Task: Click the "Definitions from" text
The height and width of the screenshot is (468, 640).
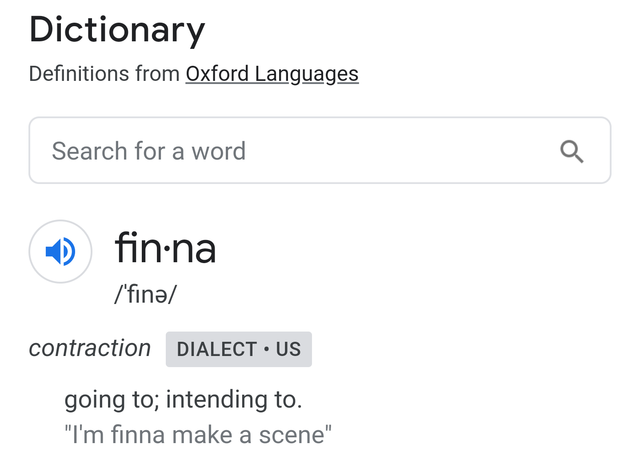Action: [x=104, y=74]
